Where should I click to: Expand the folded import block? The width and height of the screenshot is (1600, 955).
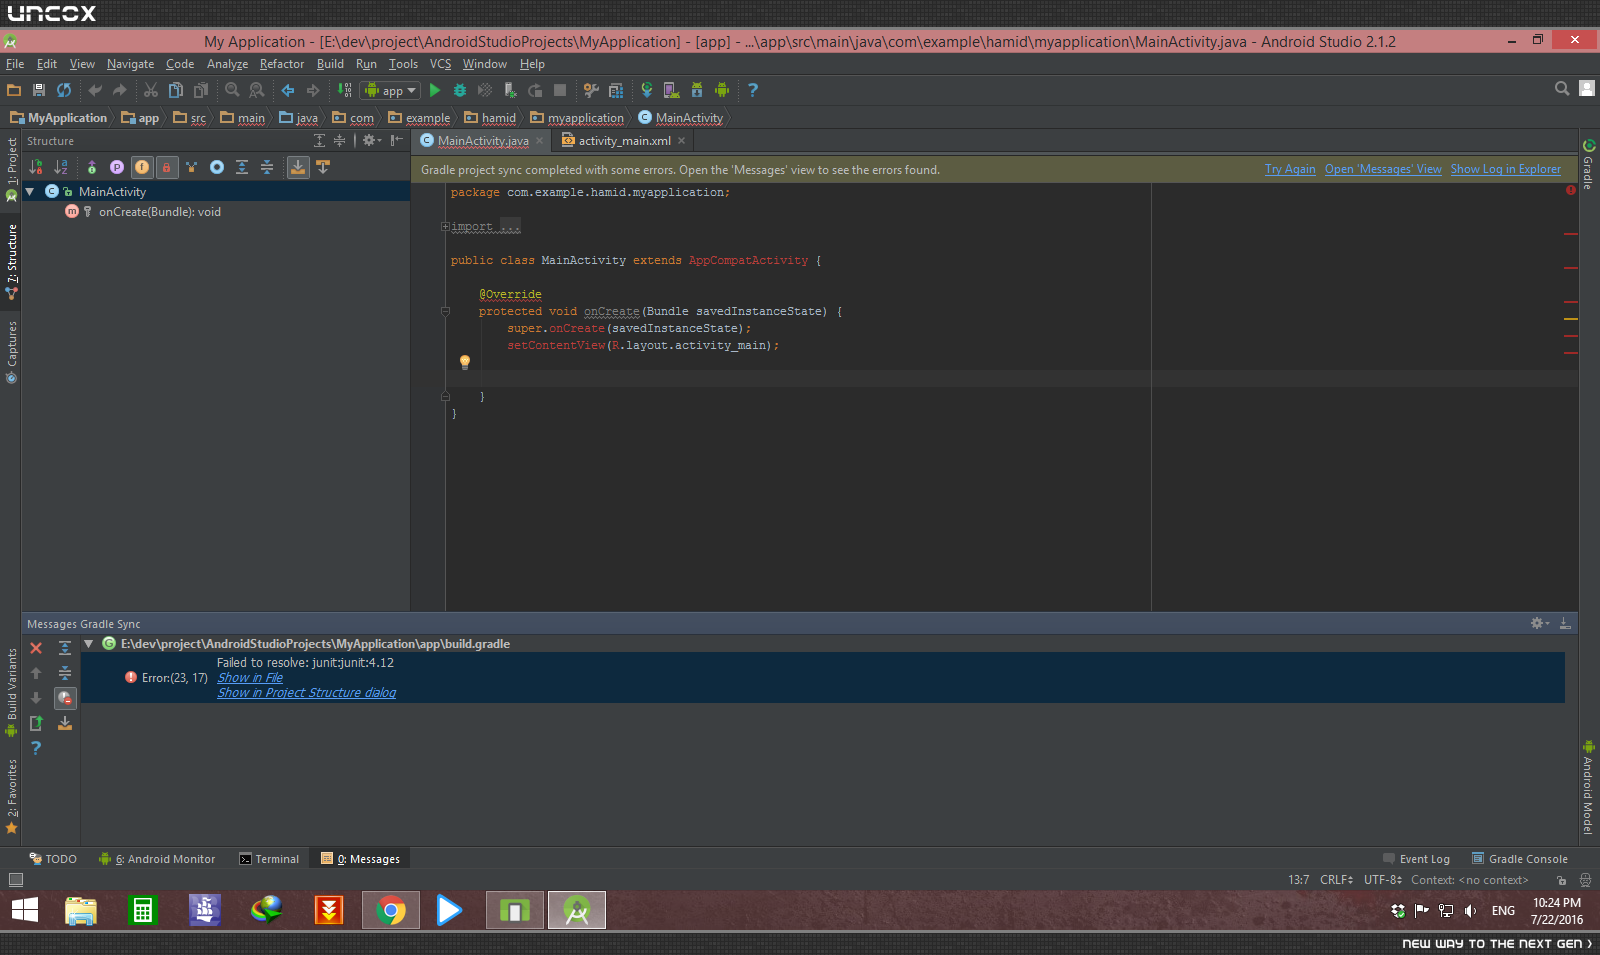coord(445,227)
